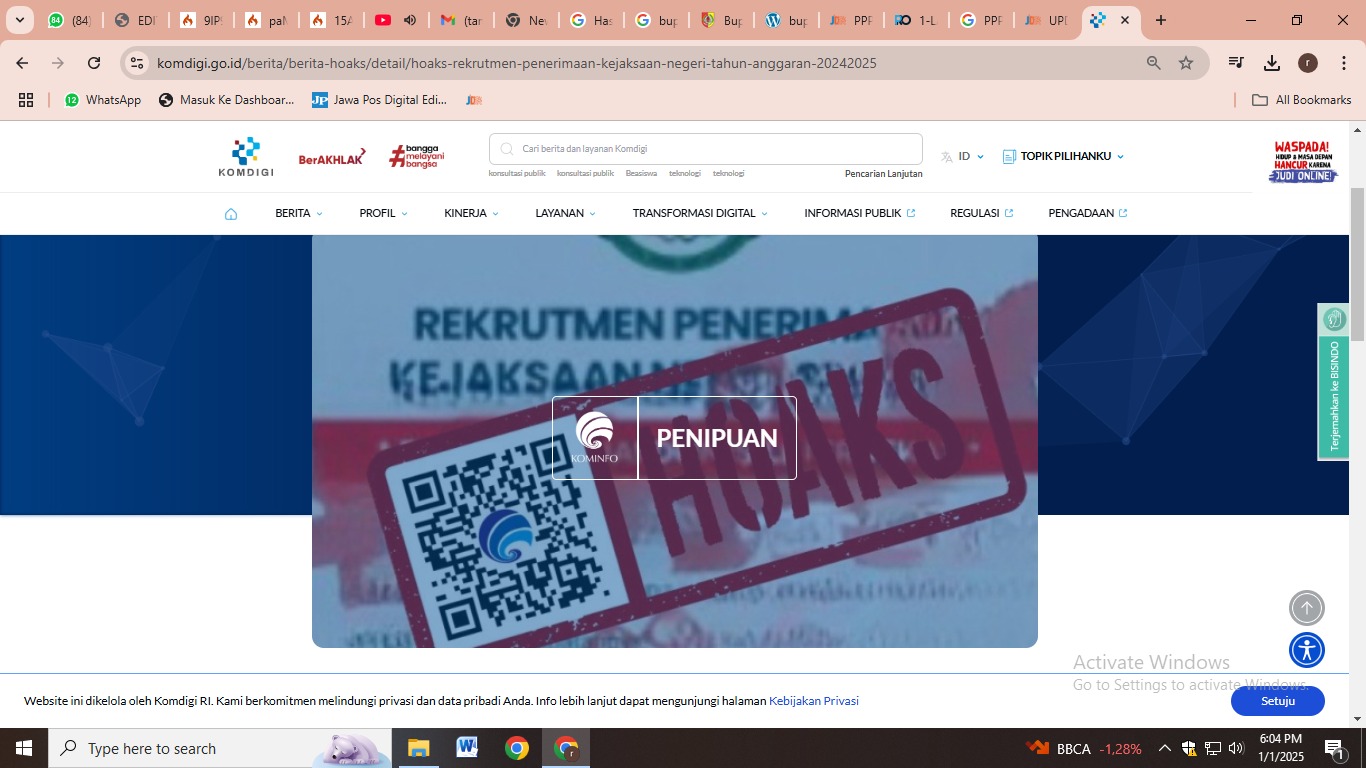The height and width of the screenshot is (768, 1366).
Task: Click the Type here to search box
Action: coord(220,748)
